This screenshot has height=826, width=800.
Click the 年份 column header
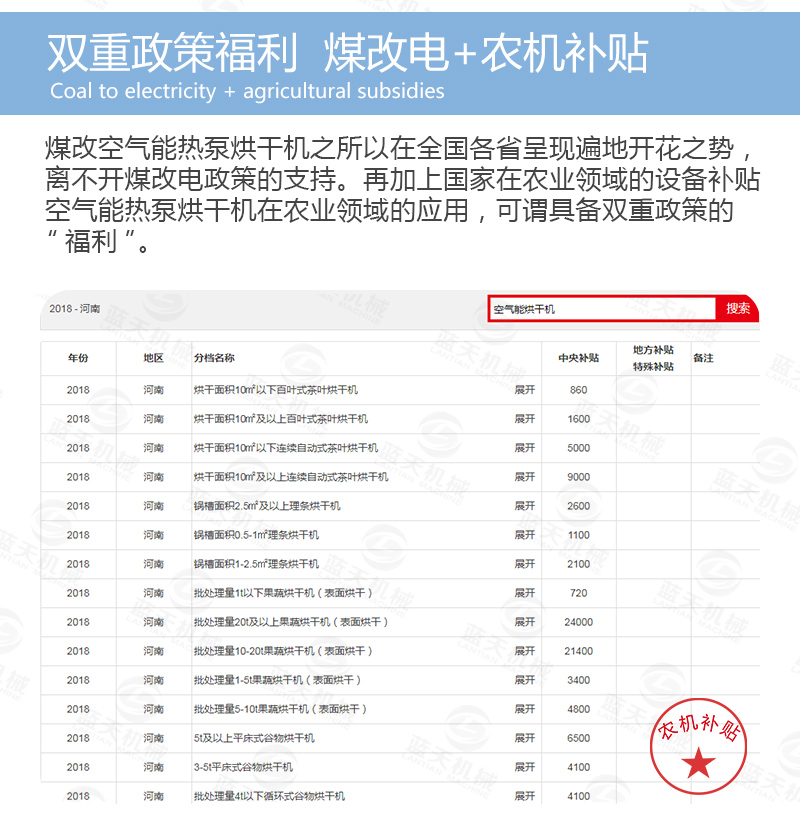pyautogui.click(x=78, y=358)
